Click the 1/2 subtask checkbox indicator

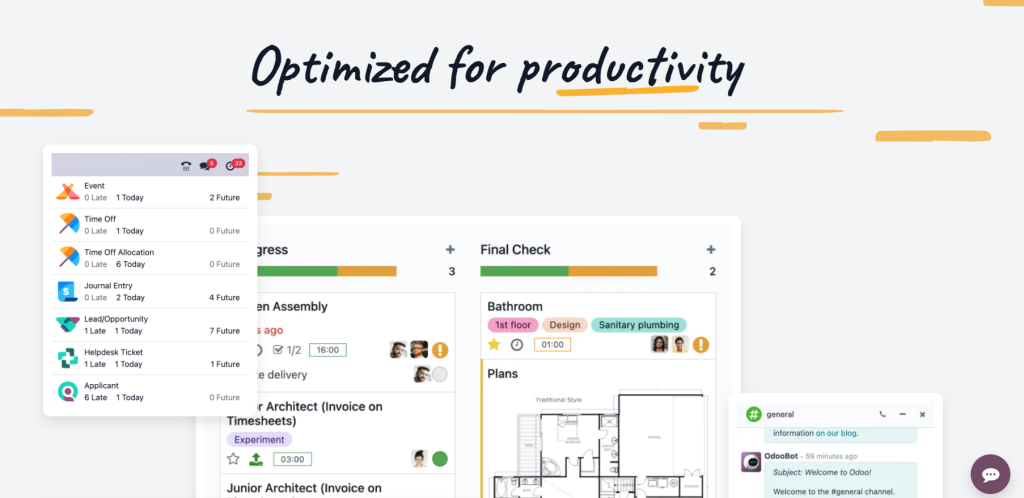pyautogui.click(x=287, y=350)
